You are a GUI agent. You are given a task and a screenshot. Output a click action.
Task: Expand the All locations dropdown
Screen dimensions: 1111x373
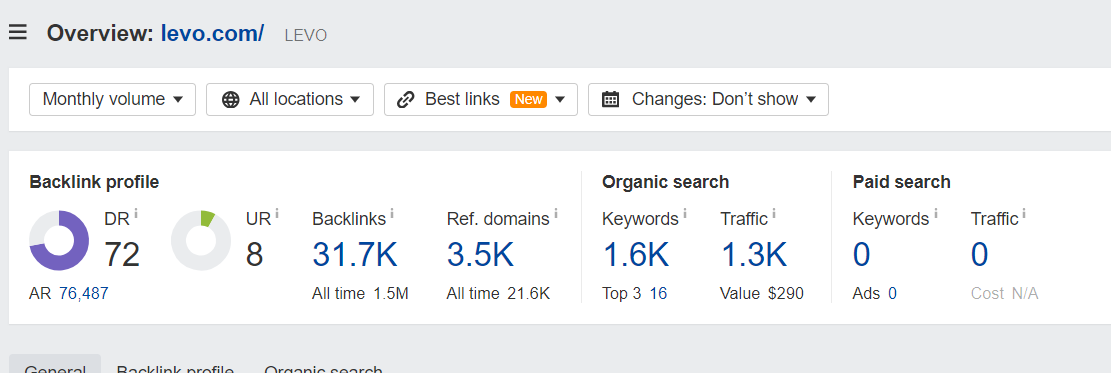point(290,99)
